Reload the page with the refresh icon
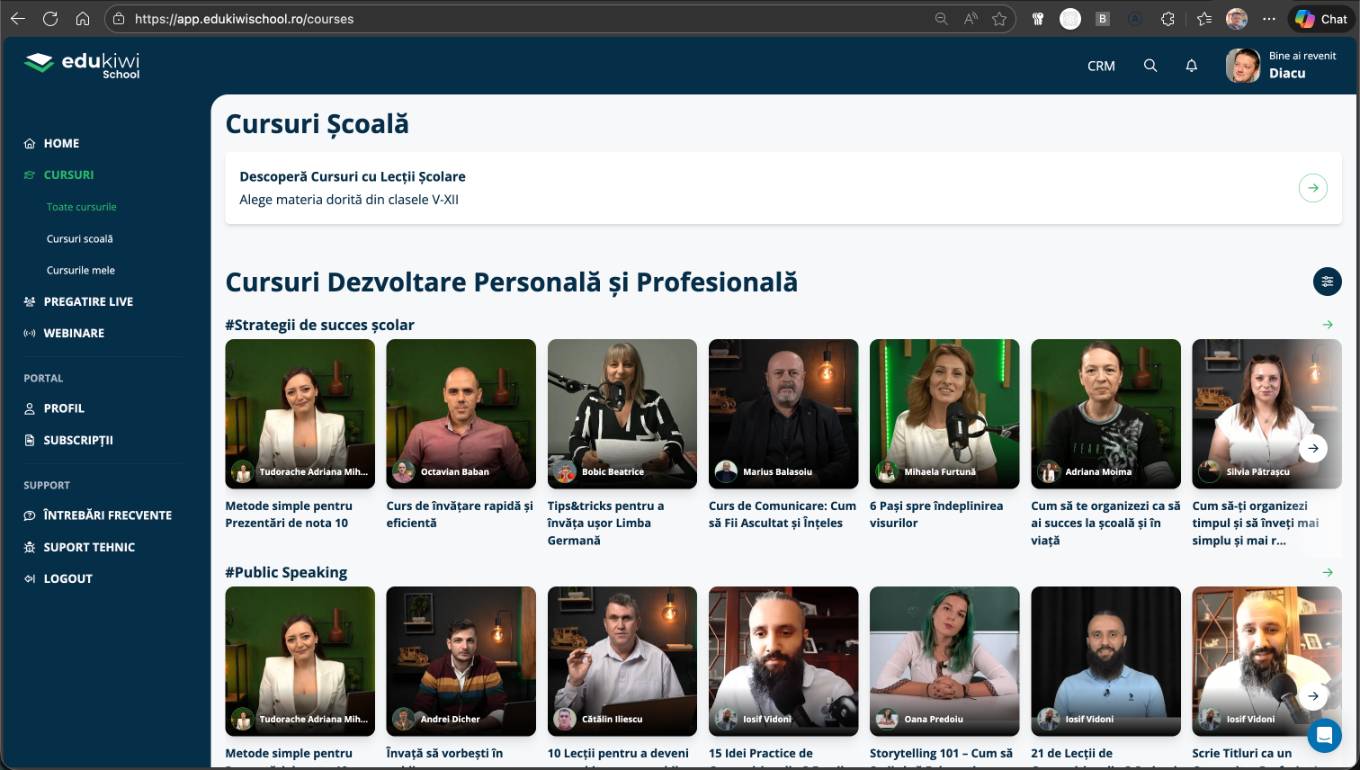The height and width of the screenshot is (770, 1360). pyautogui.click(x=50, y=19)
